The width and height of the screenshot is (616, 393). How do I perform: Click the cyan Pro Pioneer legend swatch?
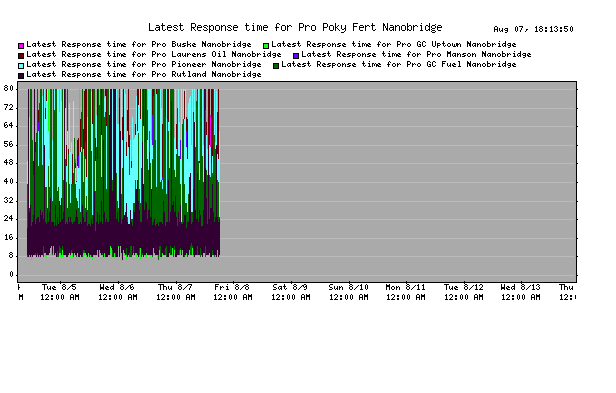point(21,66)
